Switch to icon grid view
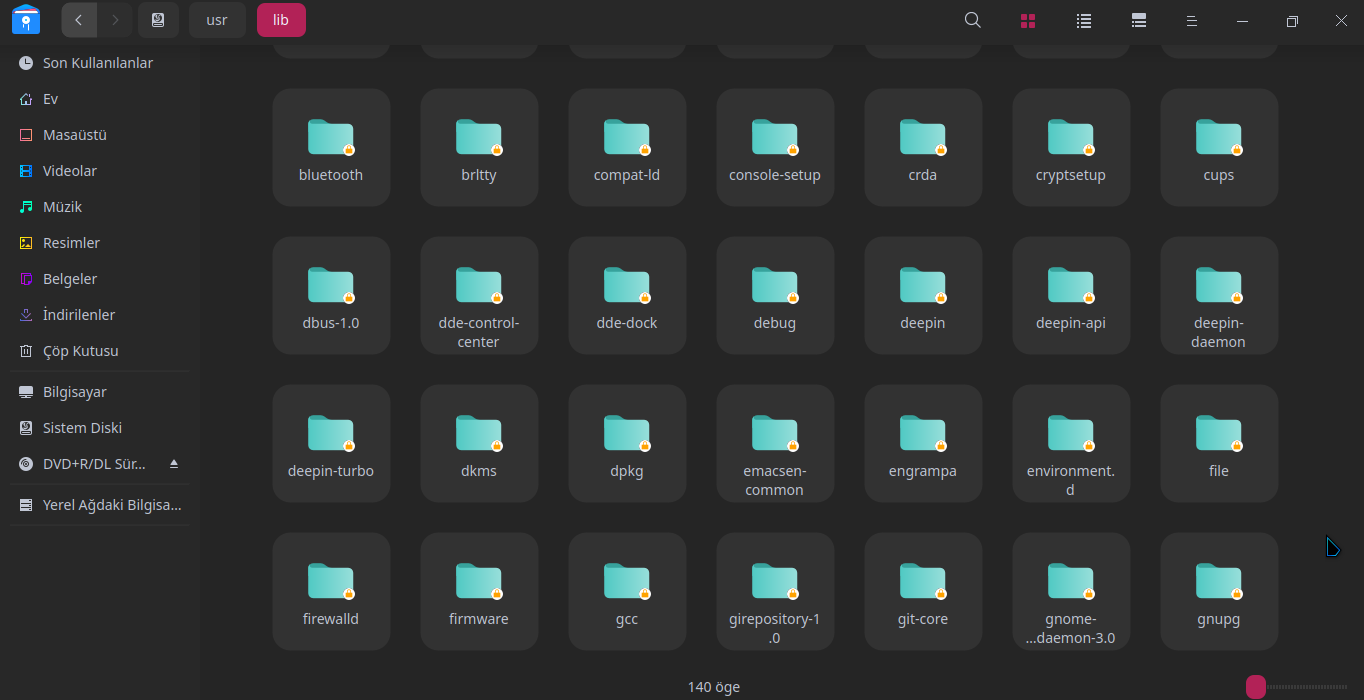 point(1028,20)
